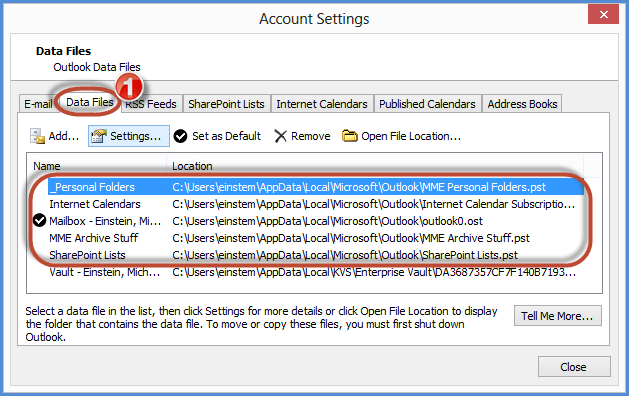629x396 pixels.
Task: Click the Close button at bottom
Action: (x=574, y=367)
